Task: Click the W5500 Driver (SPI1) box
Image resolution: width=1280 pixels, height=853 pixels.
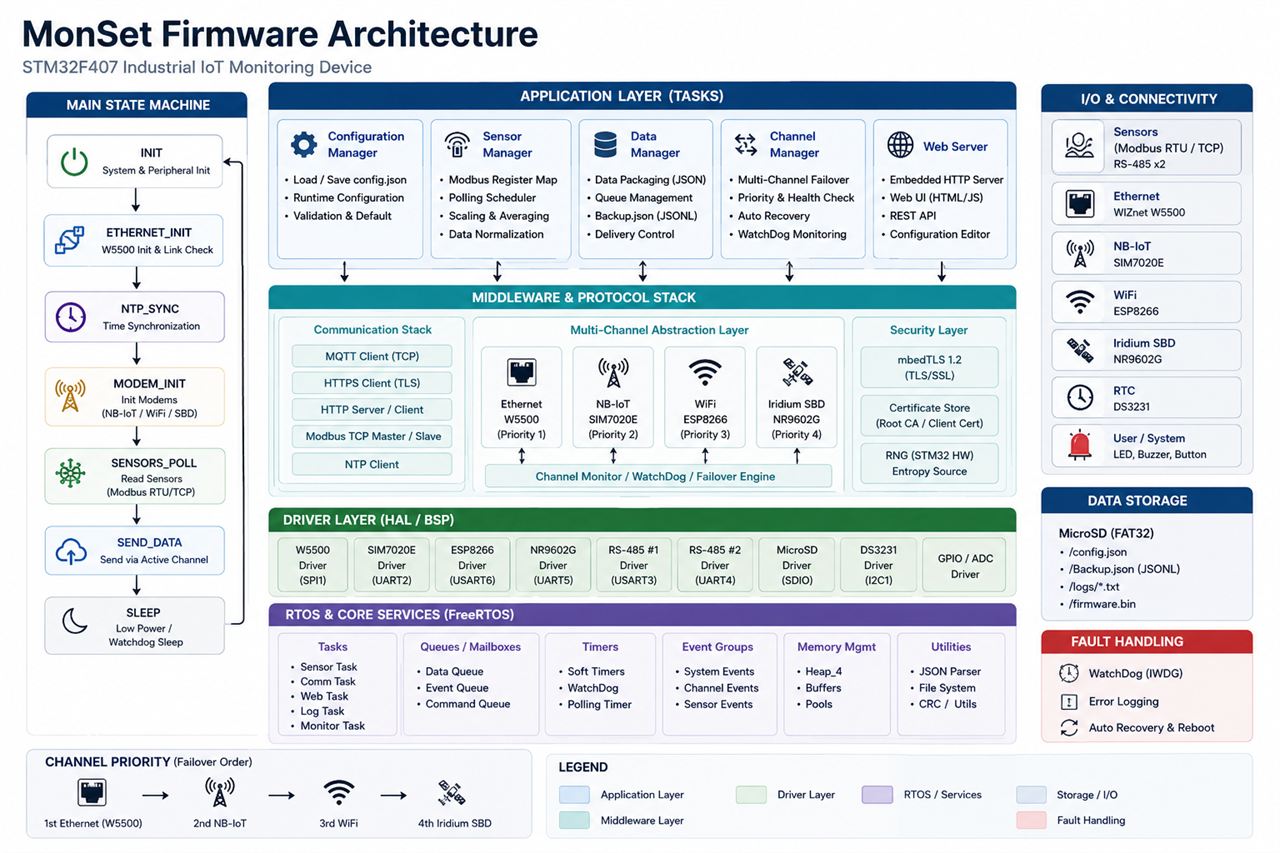Action: (312, 565)
